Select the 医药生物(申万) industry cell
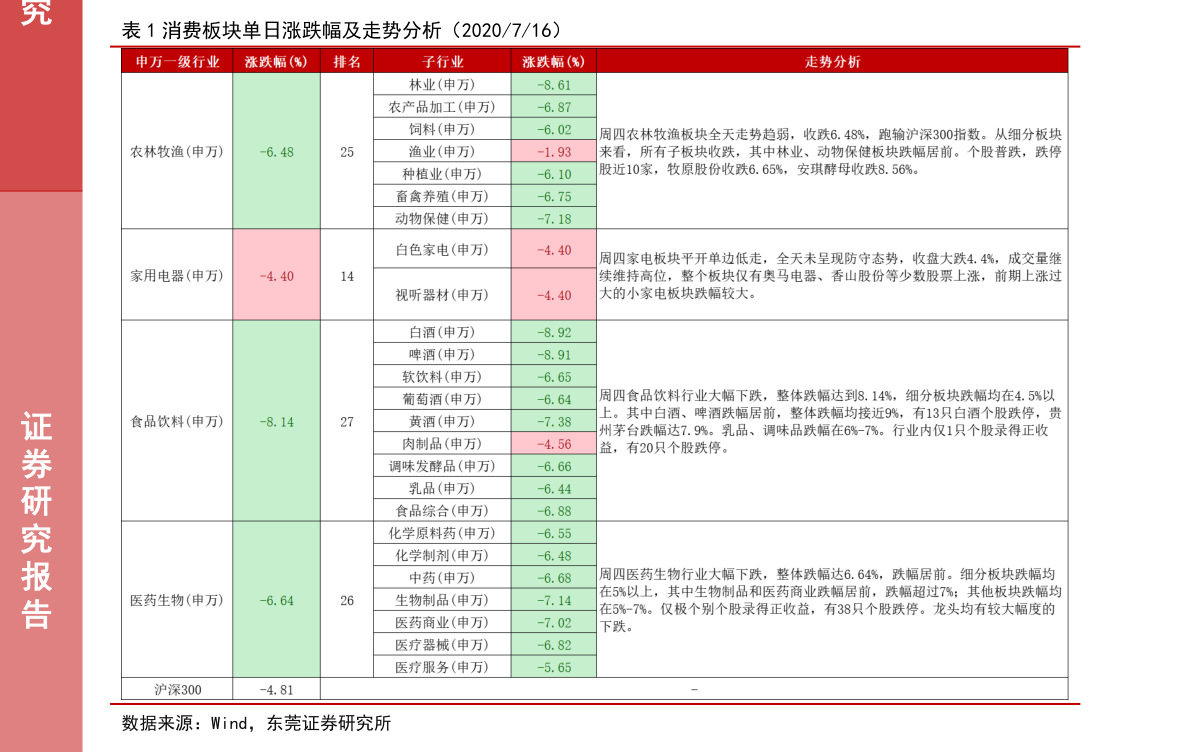Screen dimensions: 1191x752 coord(177,600)
